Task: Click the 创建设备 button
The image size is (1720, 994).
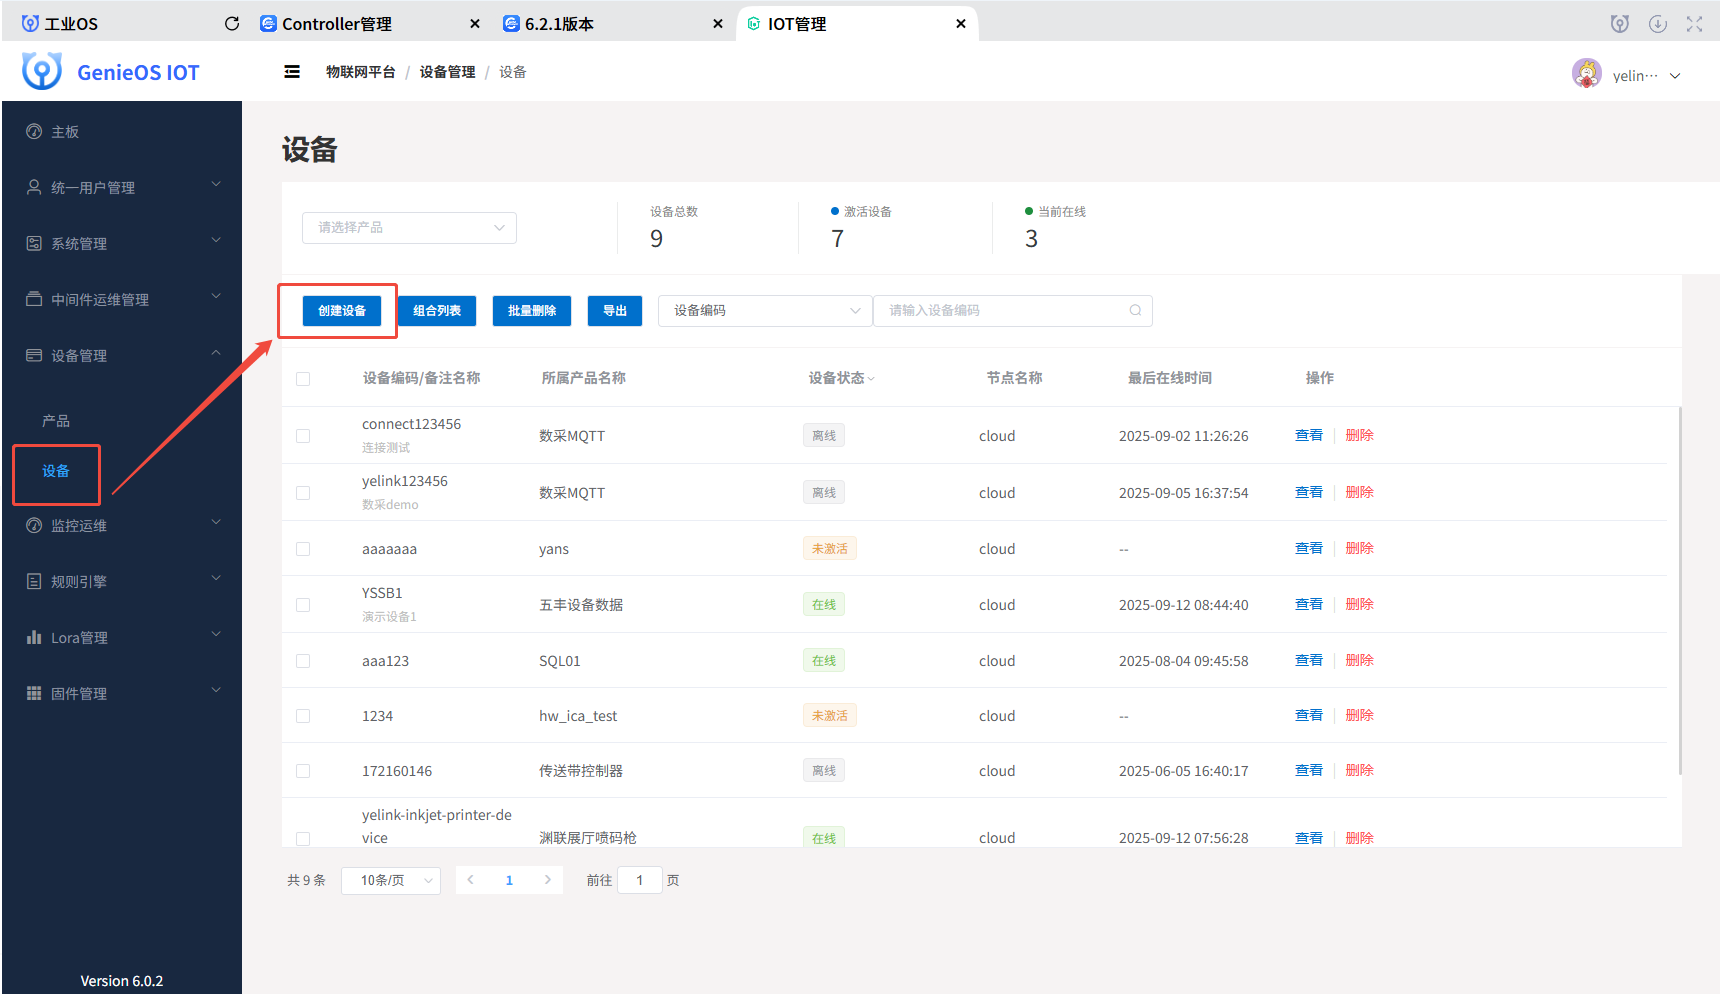Action: pyautogui.click(x=342, y=310)
